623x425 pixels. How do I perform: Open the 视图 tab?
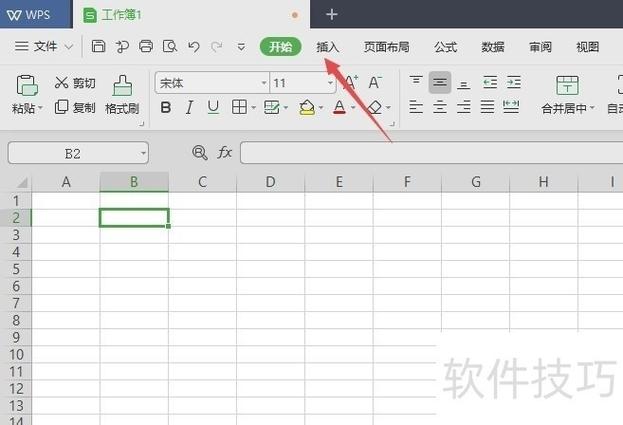pyautogui.click(x=588, y=47)
